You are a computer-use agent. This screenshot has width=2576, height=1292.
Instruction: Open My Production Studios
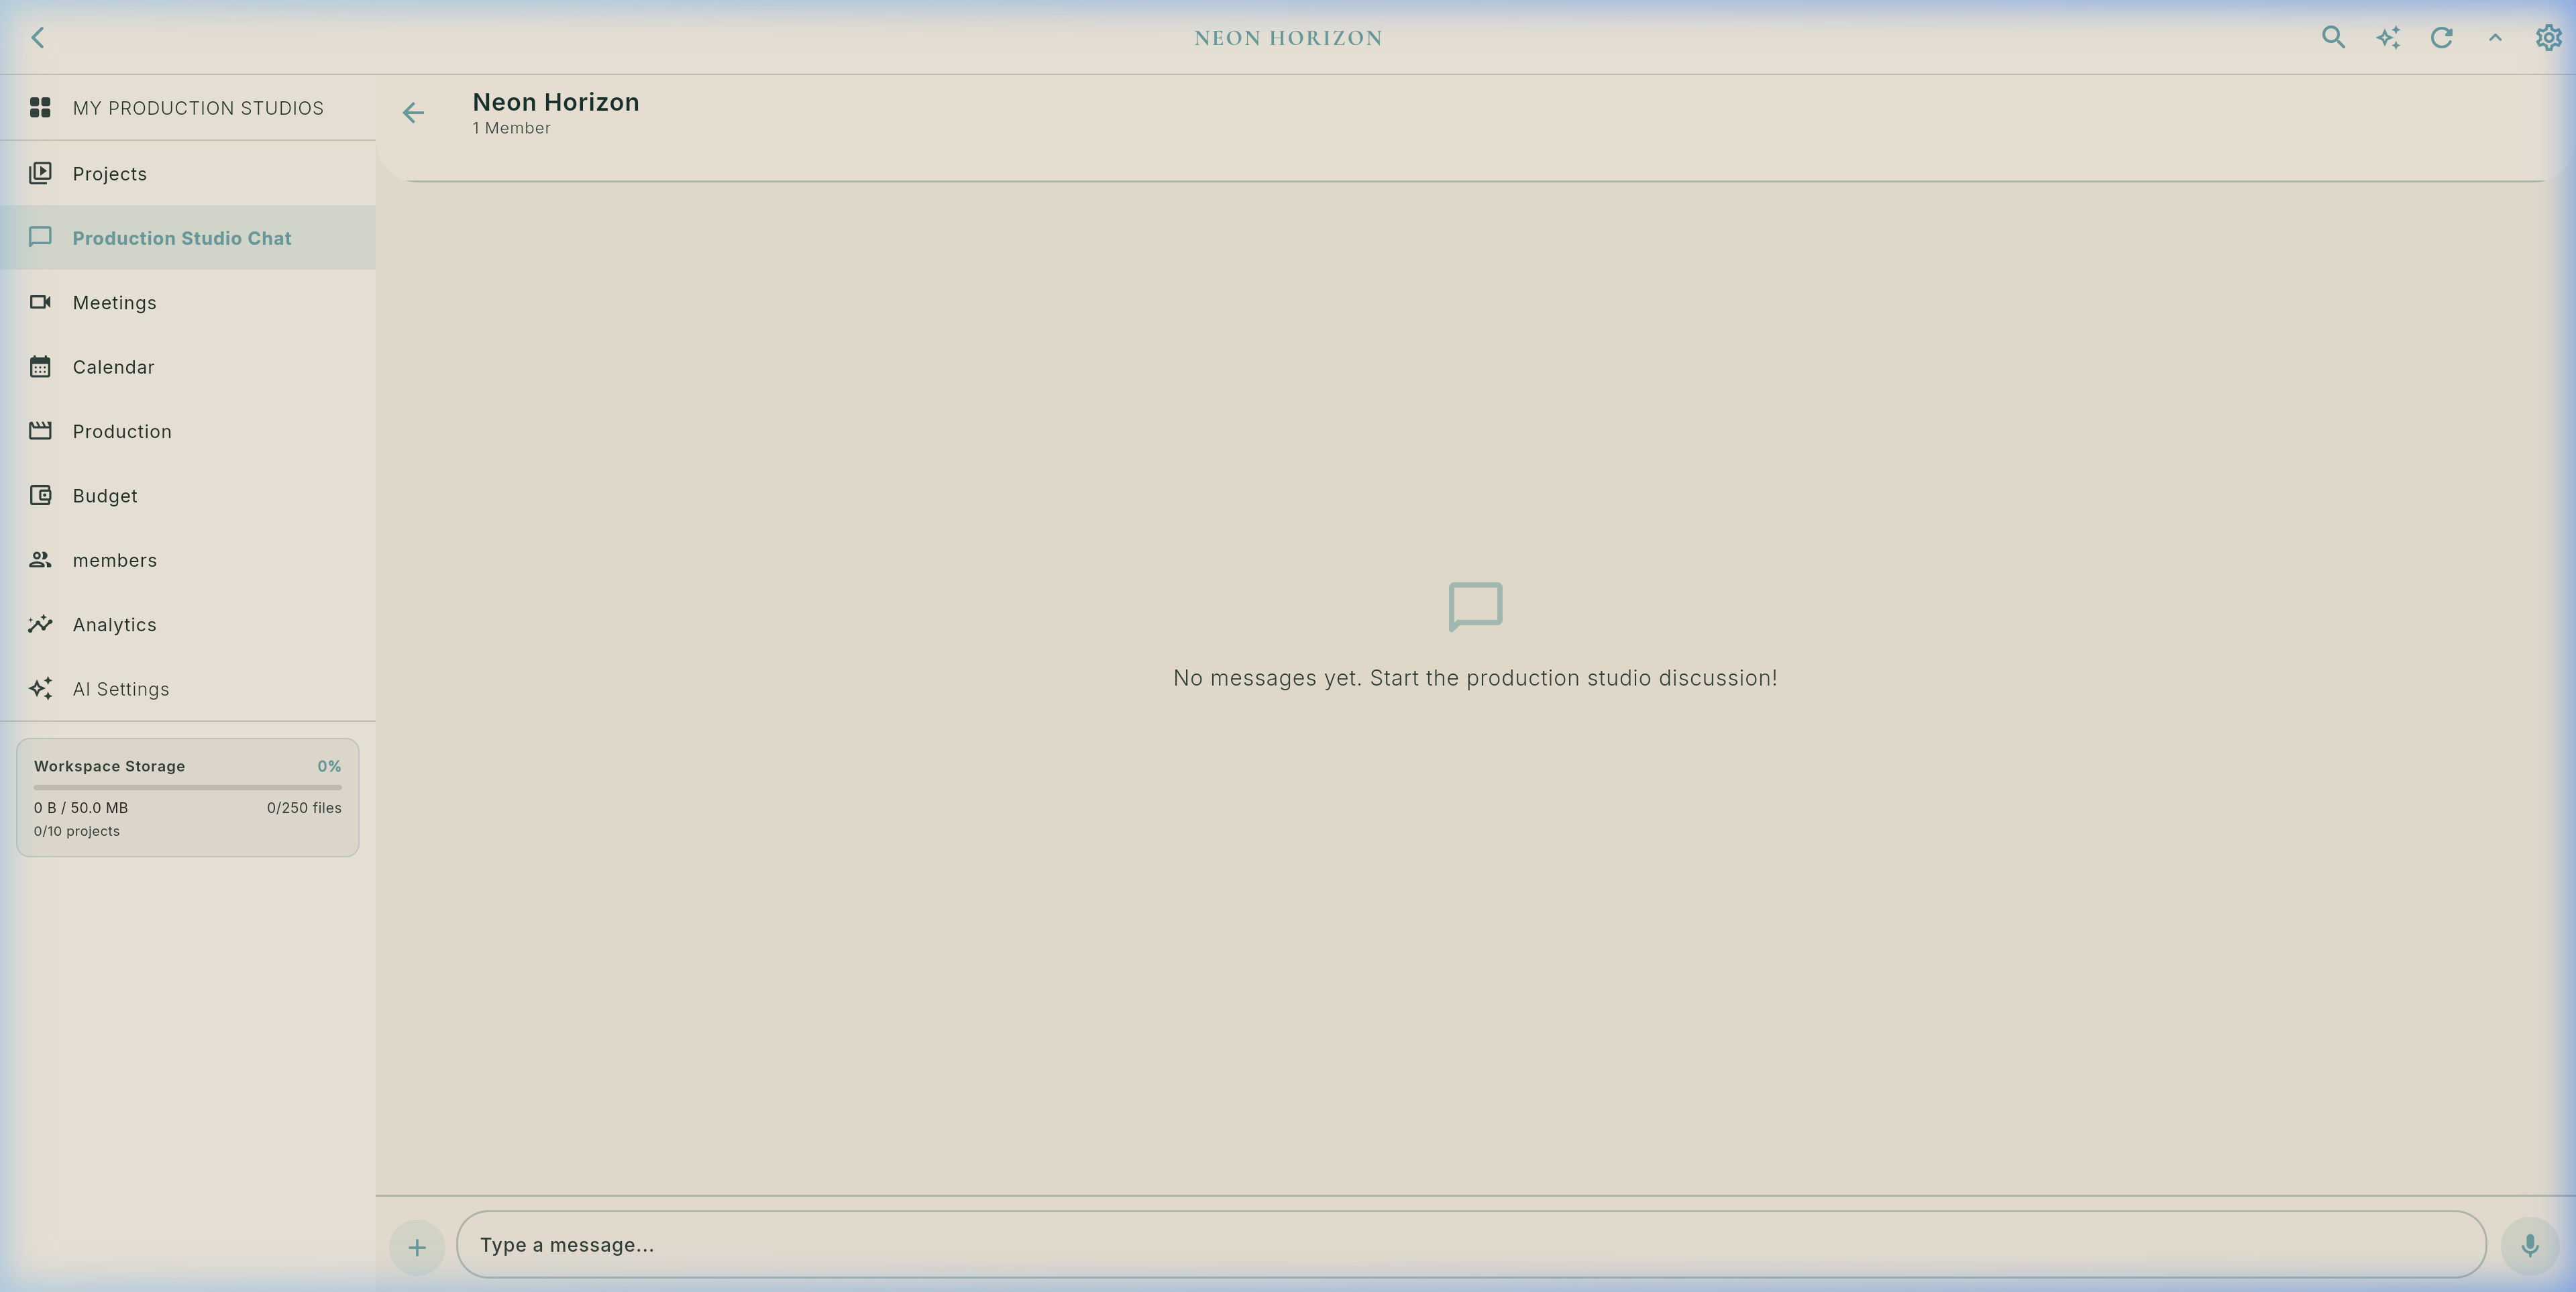click(188, 108)
